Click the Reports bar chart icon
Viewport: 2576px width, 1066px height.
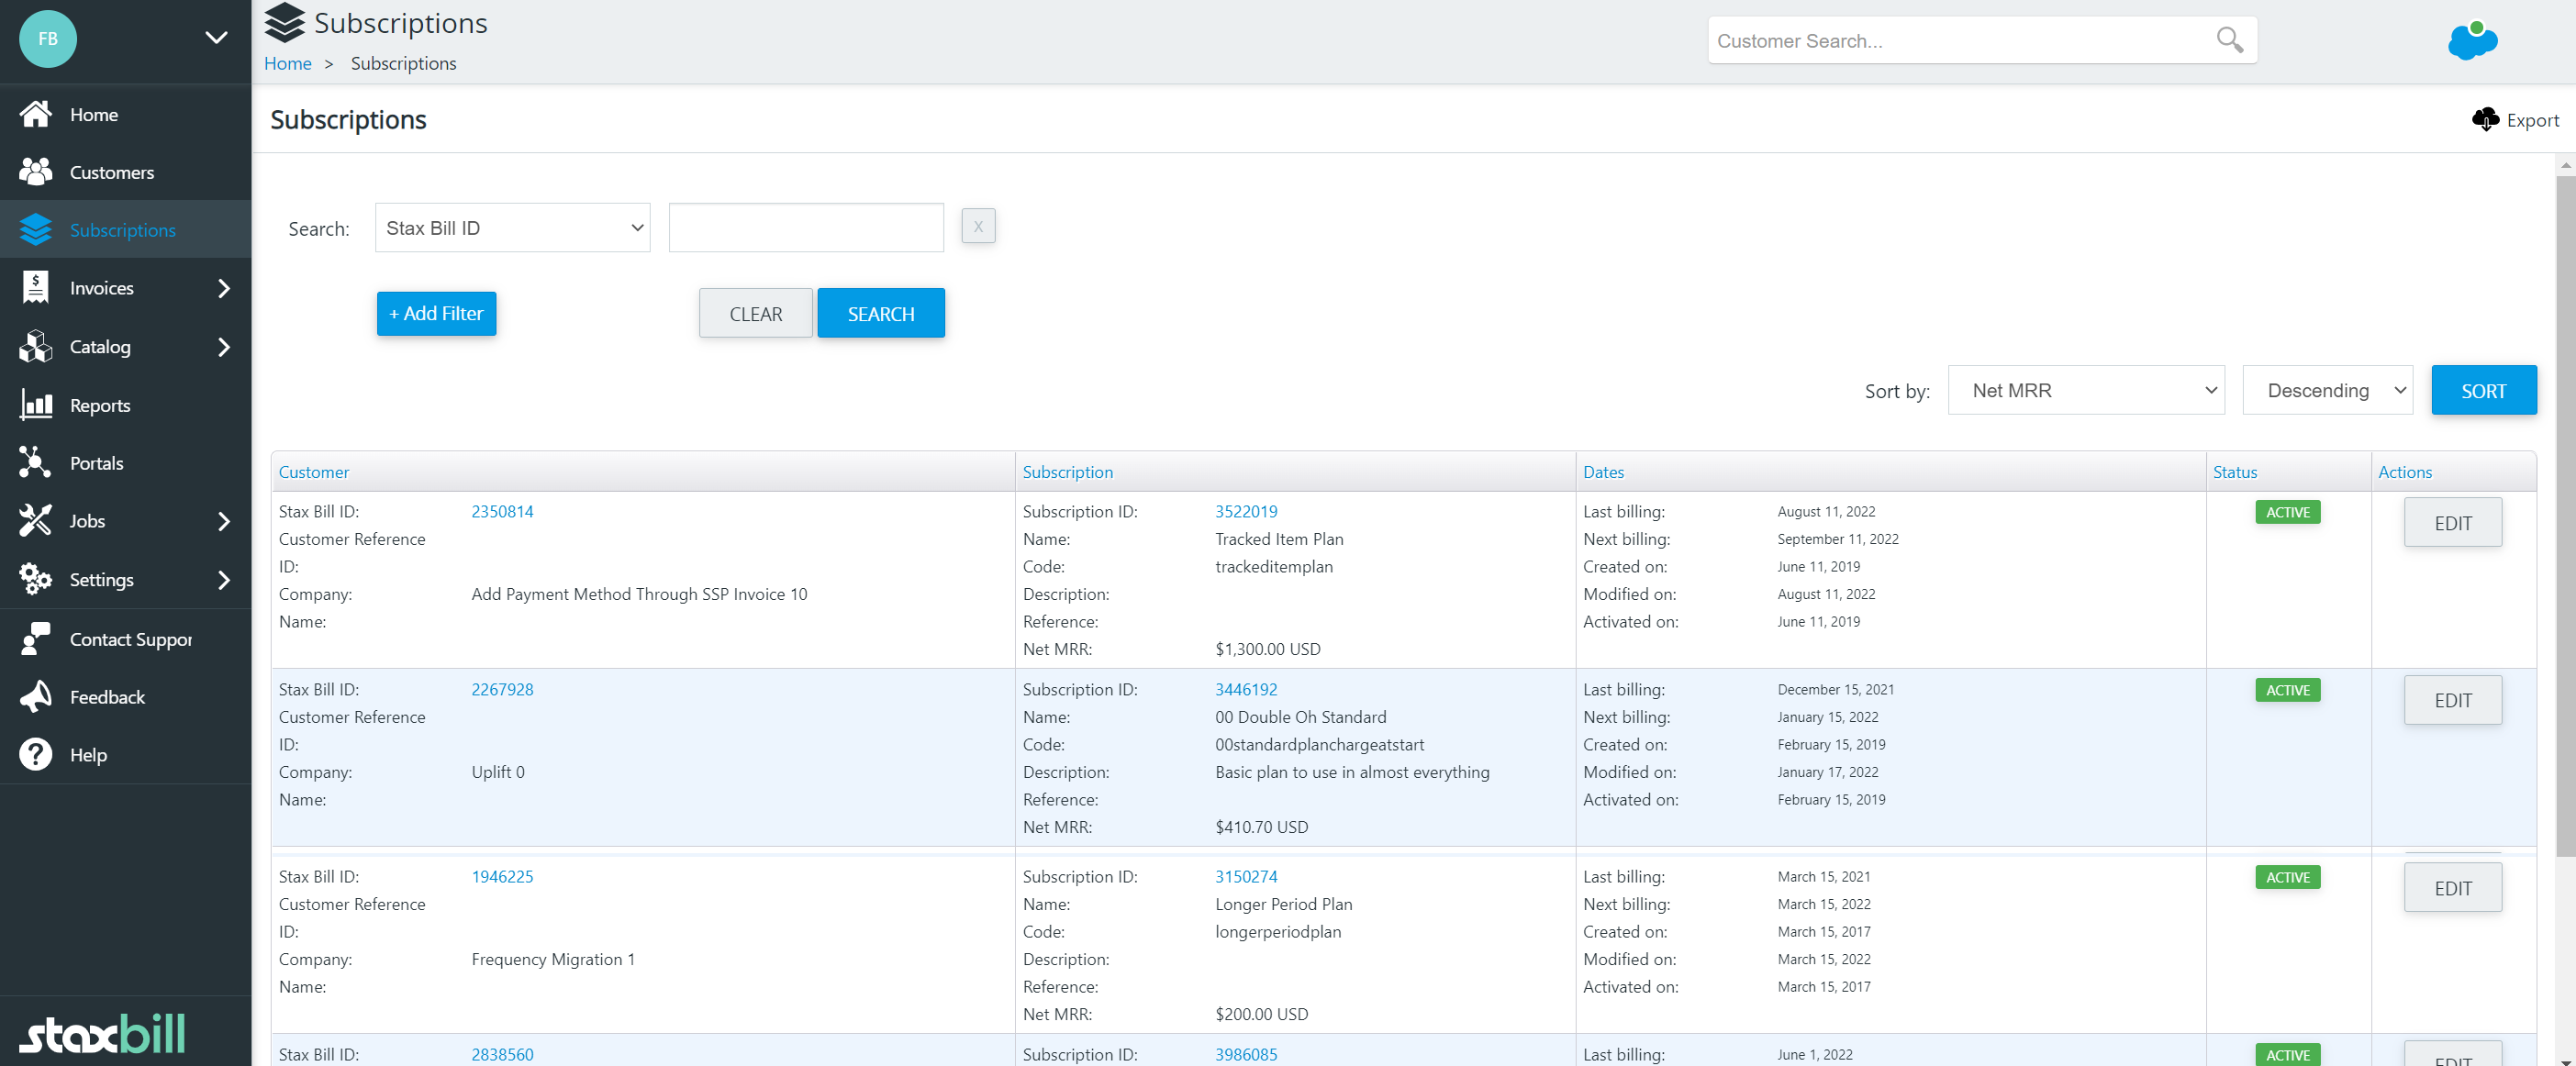tap(36, 405)
